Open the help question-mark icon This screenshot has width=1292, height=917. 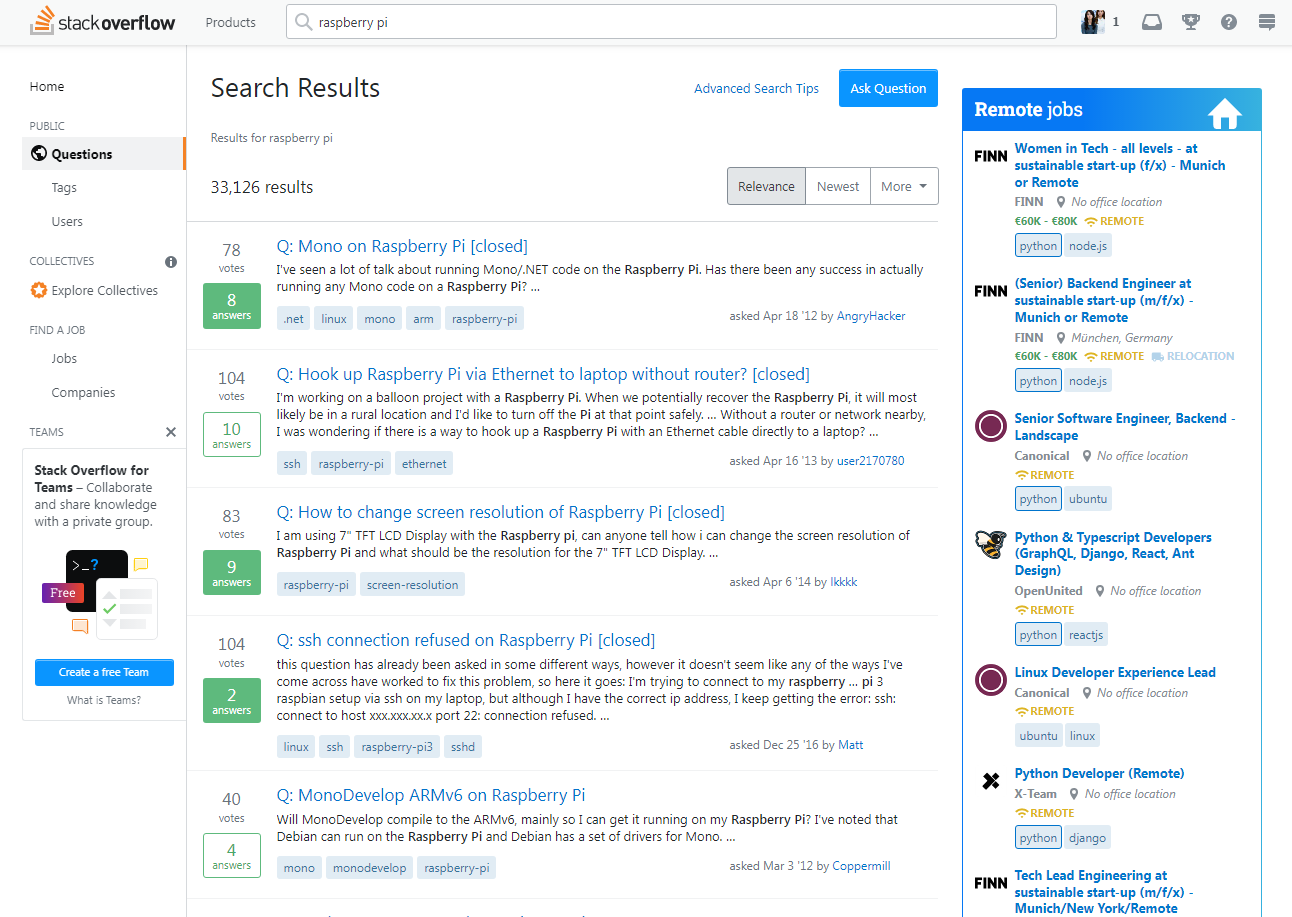pyautogui.click(x=1229, y=22)
